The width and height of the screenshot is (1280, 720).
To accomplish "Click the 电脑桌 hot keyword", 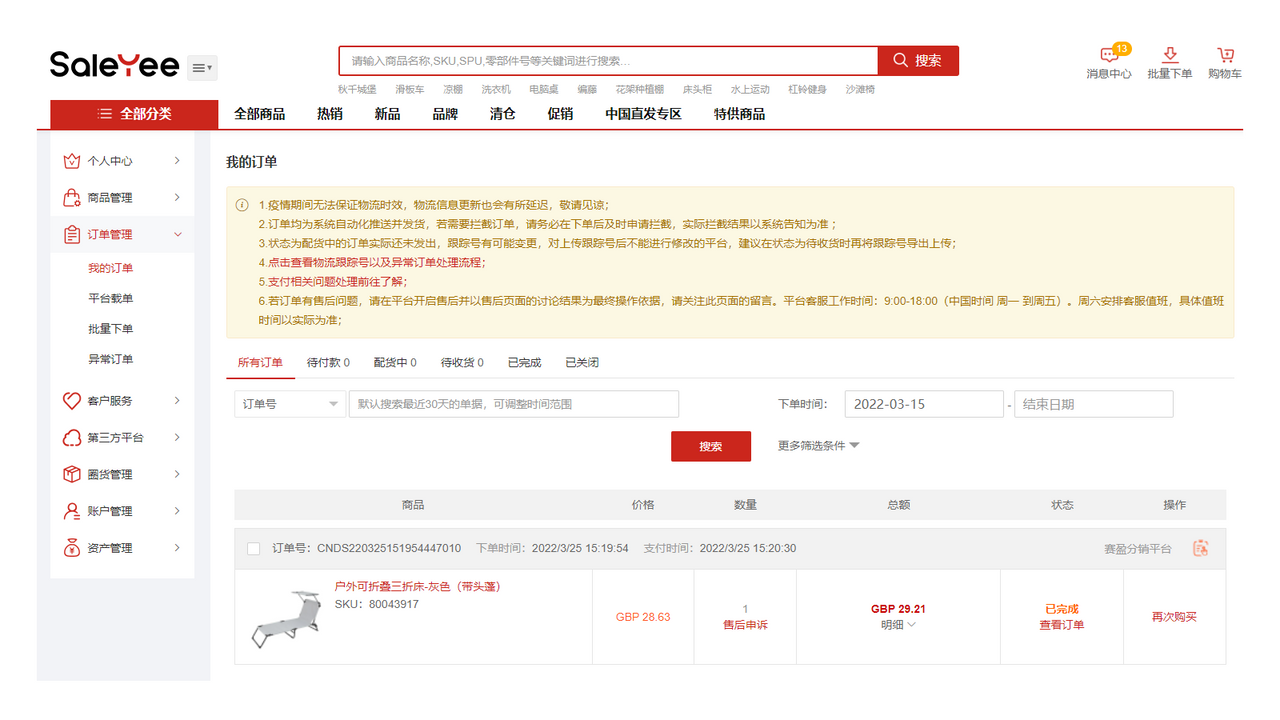I will (x=544, y=90).
